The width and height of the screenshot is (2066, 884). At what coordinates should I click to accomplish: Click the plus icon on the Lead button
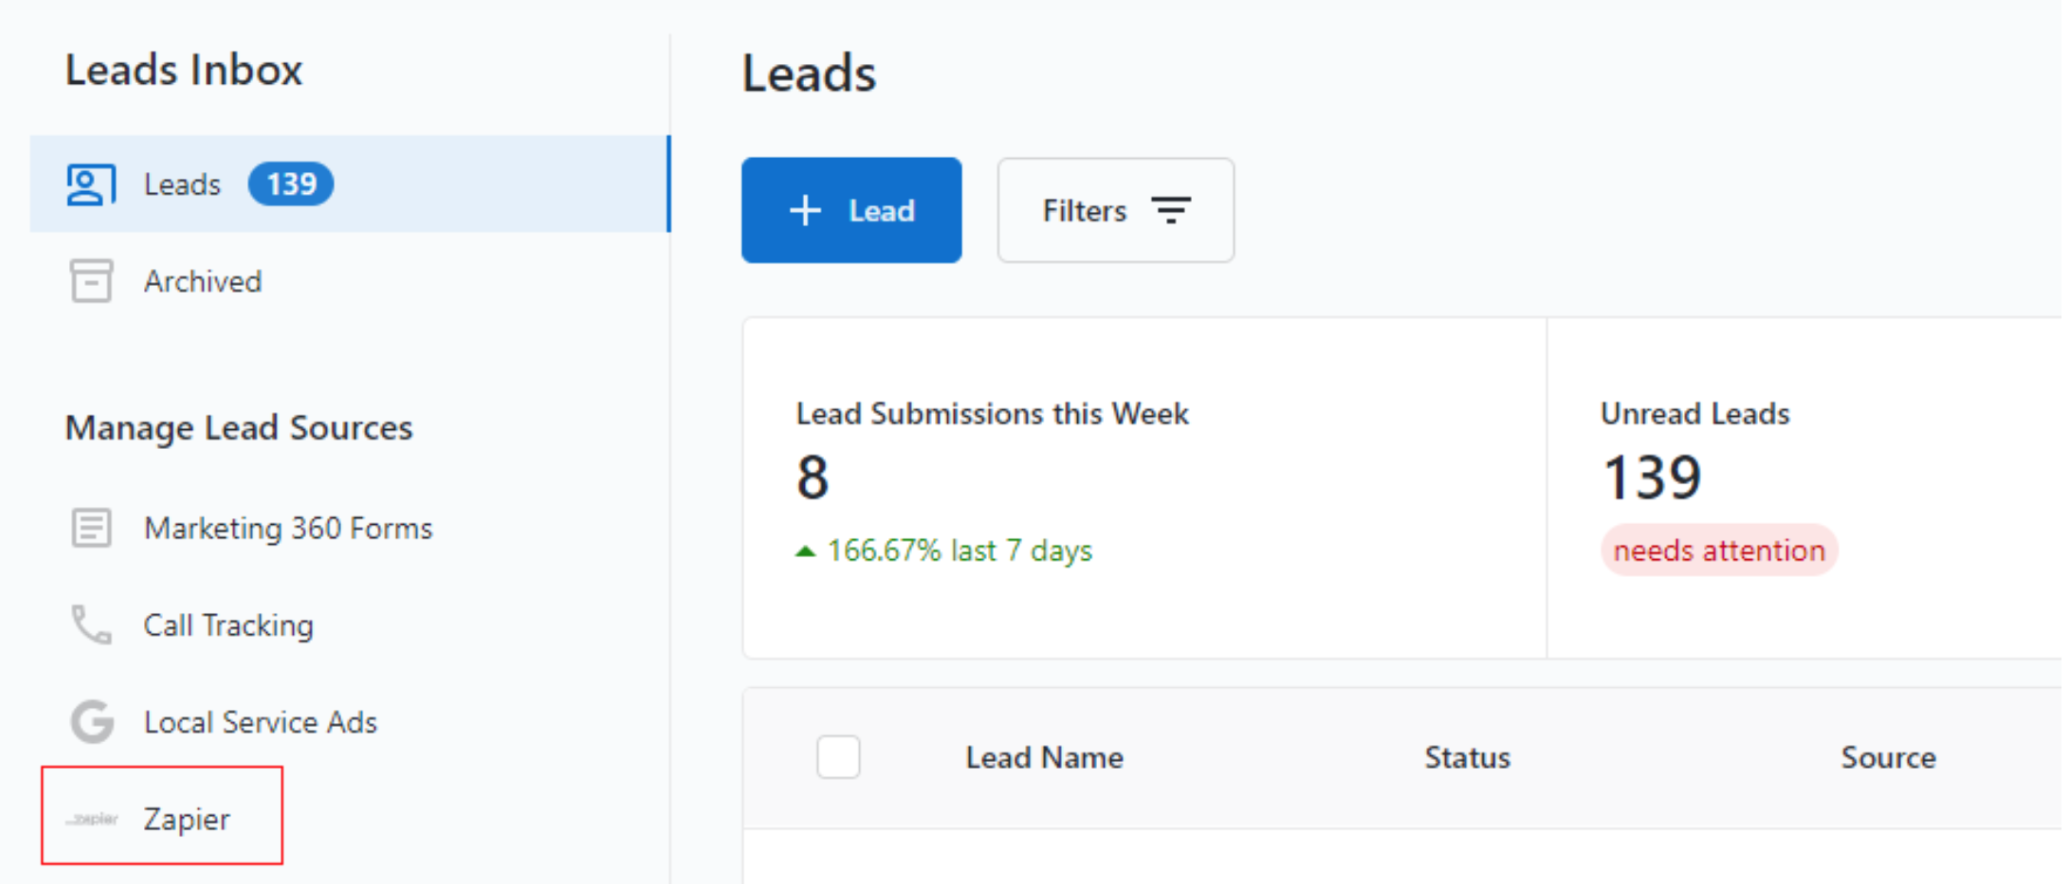[x=805, y=211]
